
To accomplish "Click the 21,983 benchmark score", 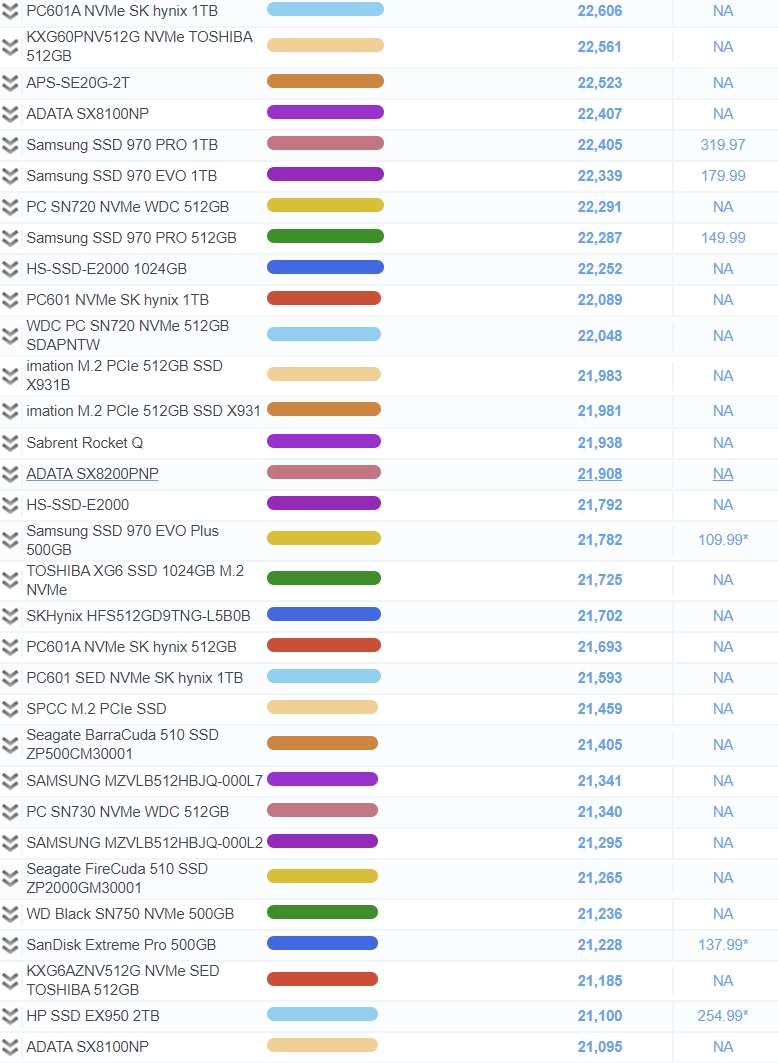I will tap(600, 376).
